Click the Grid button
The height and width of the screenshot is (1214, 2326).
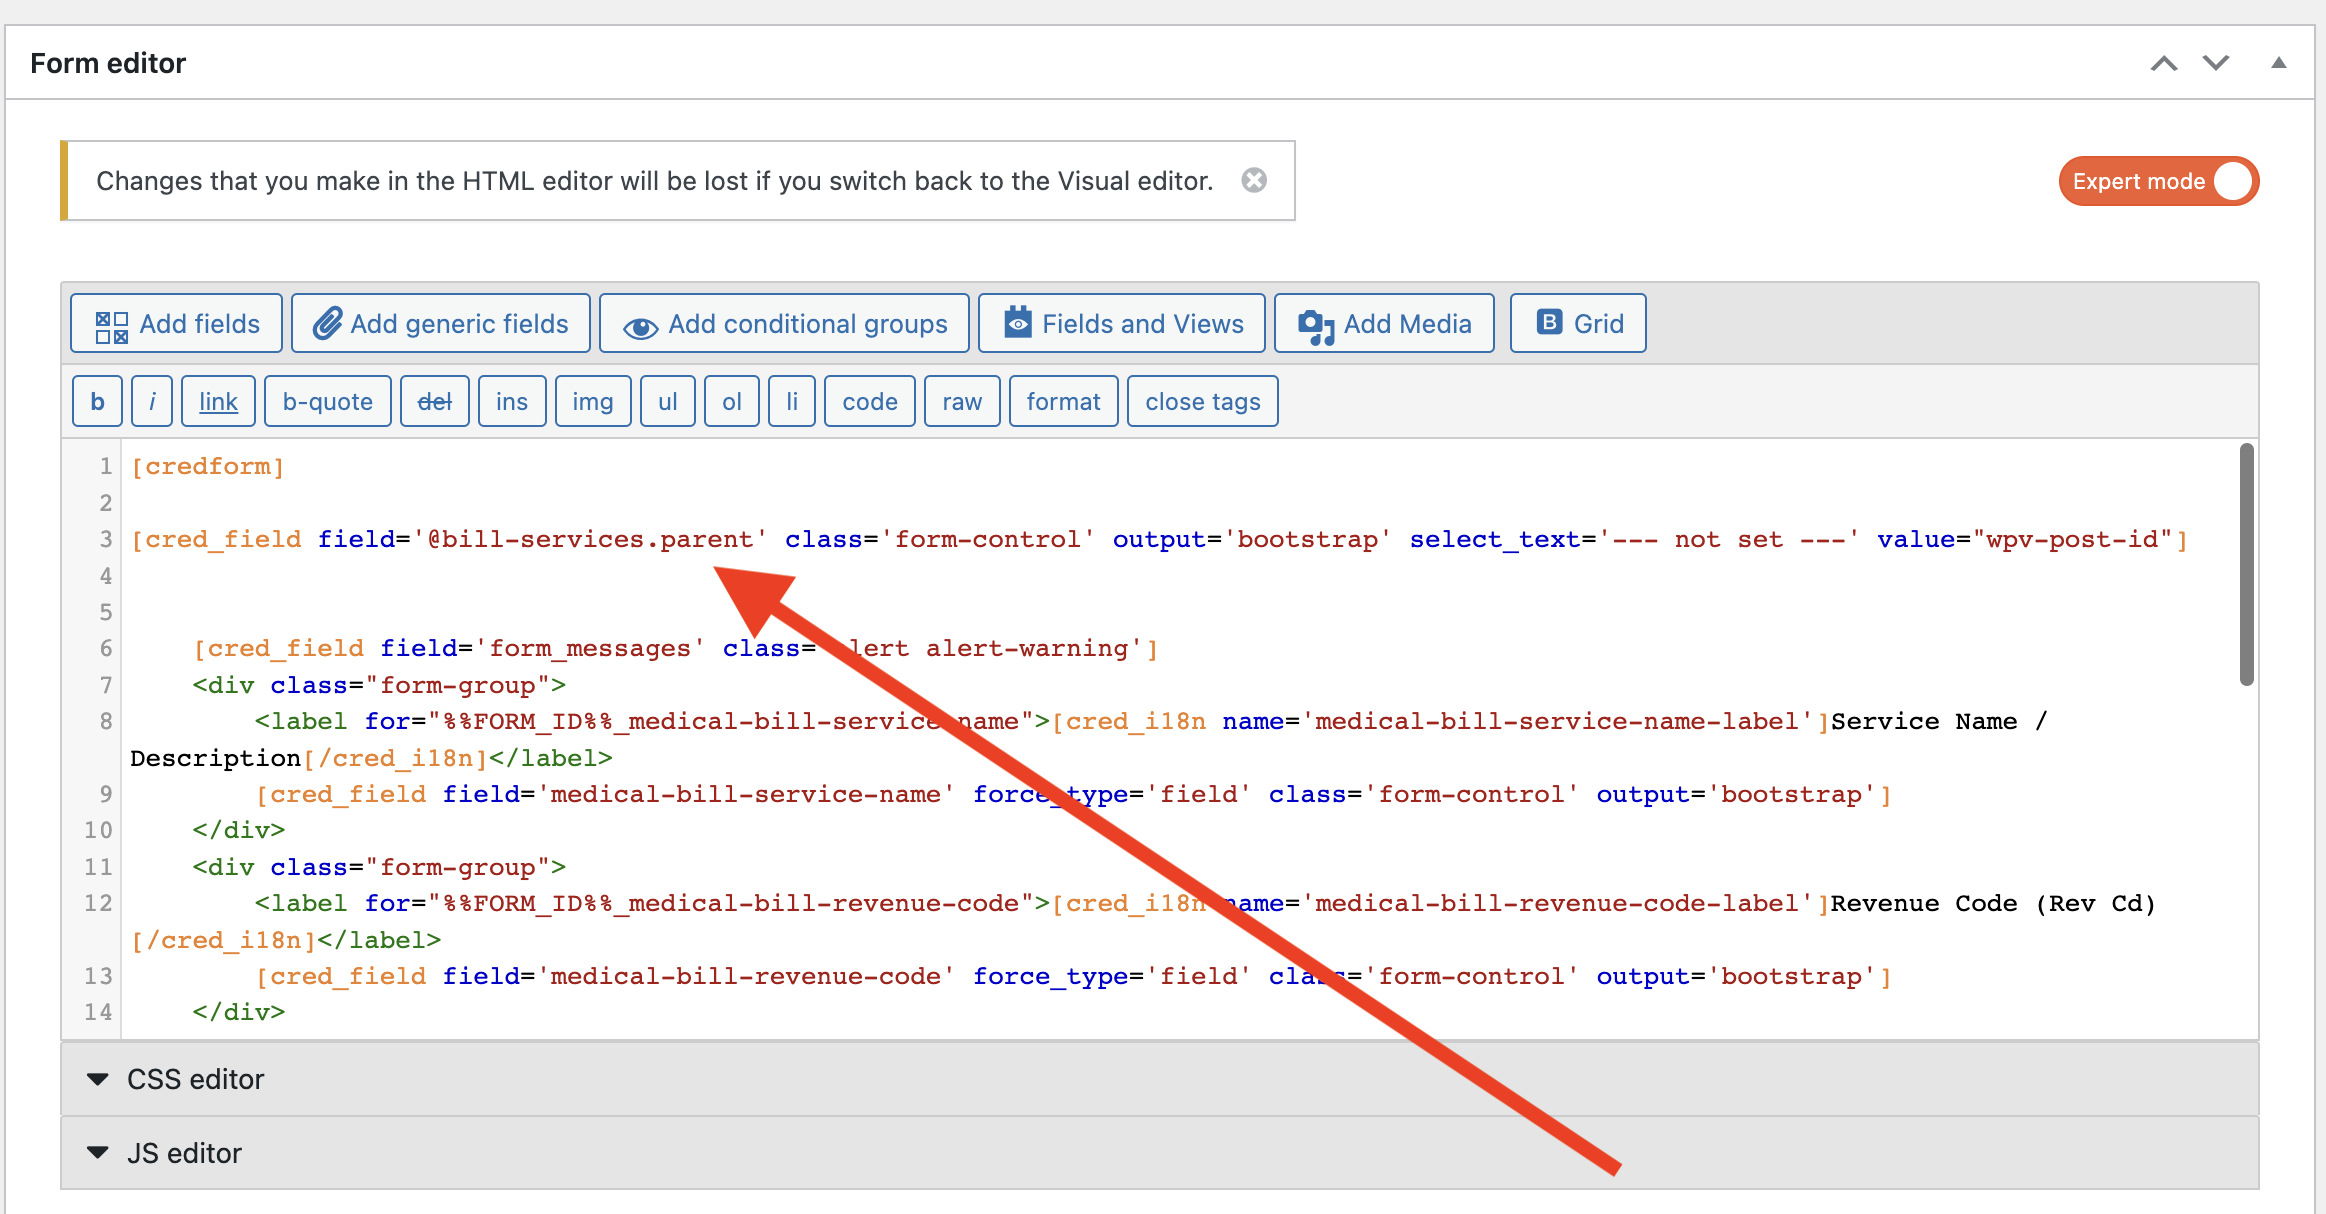(1578, 323)
